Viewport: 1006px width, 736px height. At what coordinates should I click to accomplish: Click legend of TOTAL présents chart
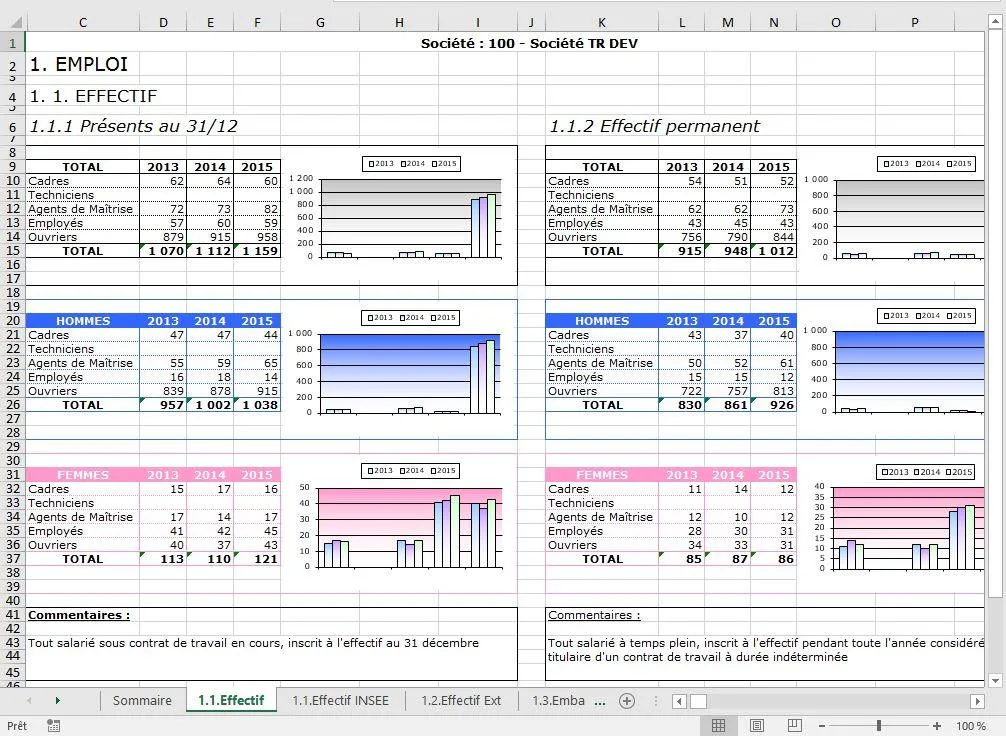[412, 164]
